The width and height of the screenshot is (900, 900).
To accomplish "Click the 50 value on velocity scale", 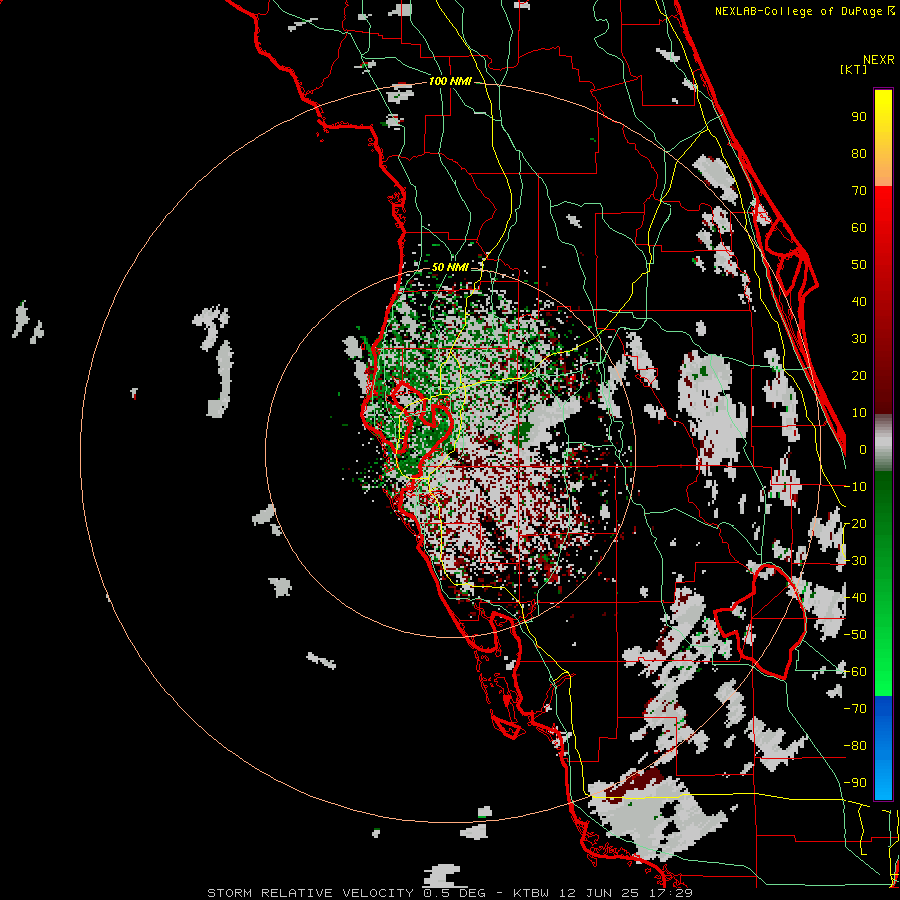I will (x=859, y=265).
